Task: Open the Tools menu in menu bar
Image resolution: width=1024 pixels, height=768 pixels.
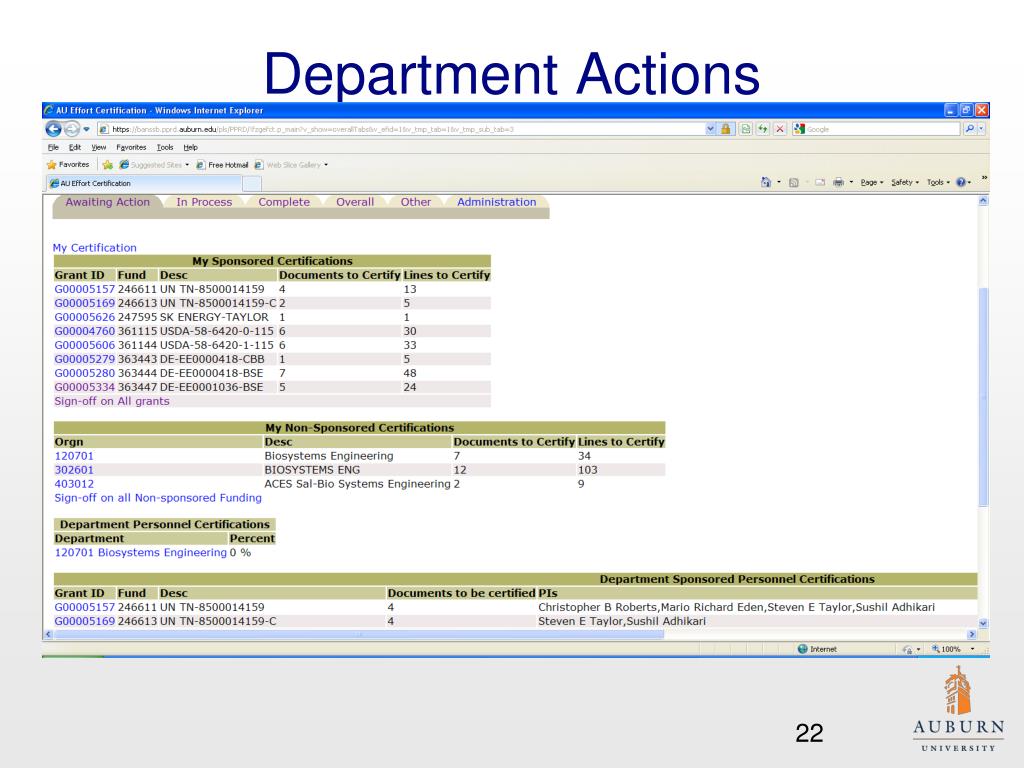Action: click(165, 148)
